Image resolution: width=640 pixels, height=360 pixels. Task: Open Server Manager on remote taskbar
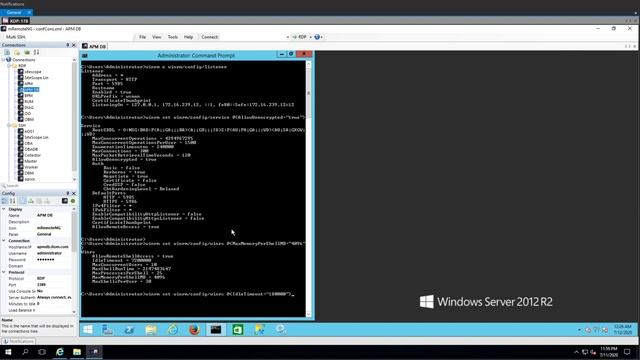pyautogui.click(x=107, y=329)
